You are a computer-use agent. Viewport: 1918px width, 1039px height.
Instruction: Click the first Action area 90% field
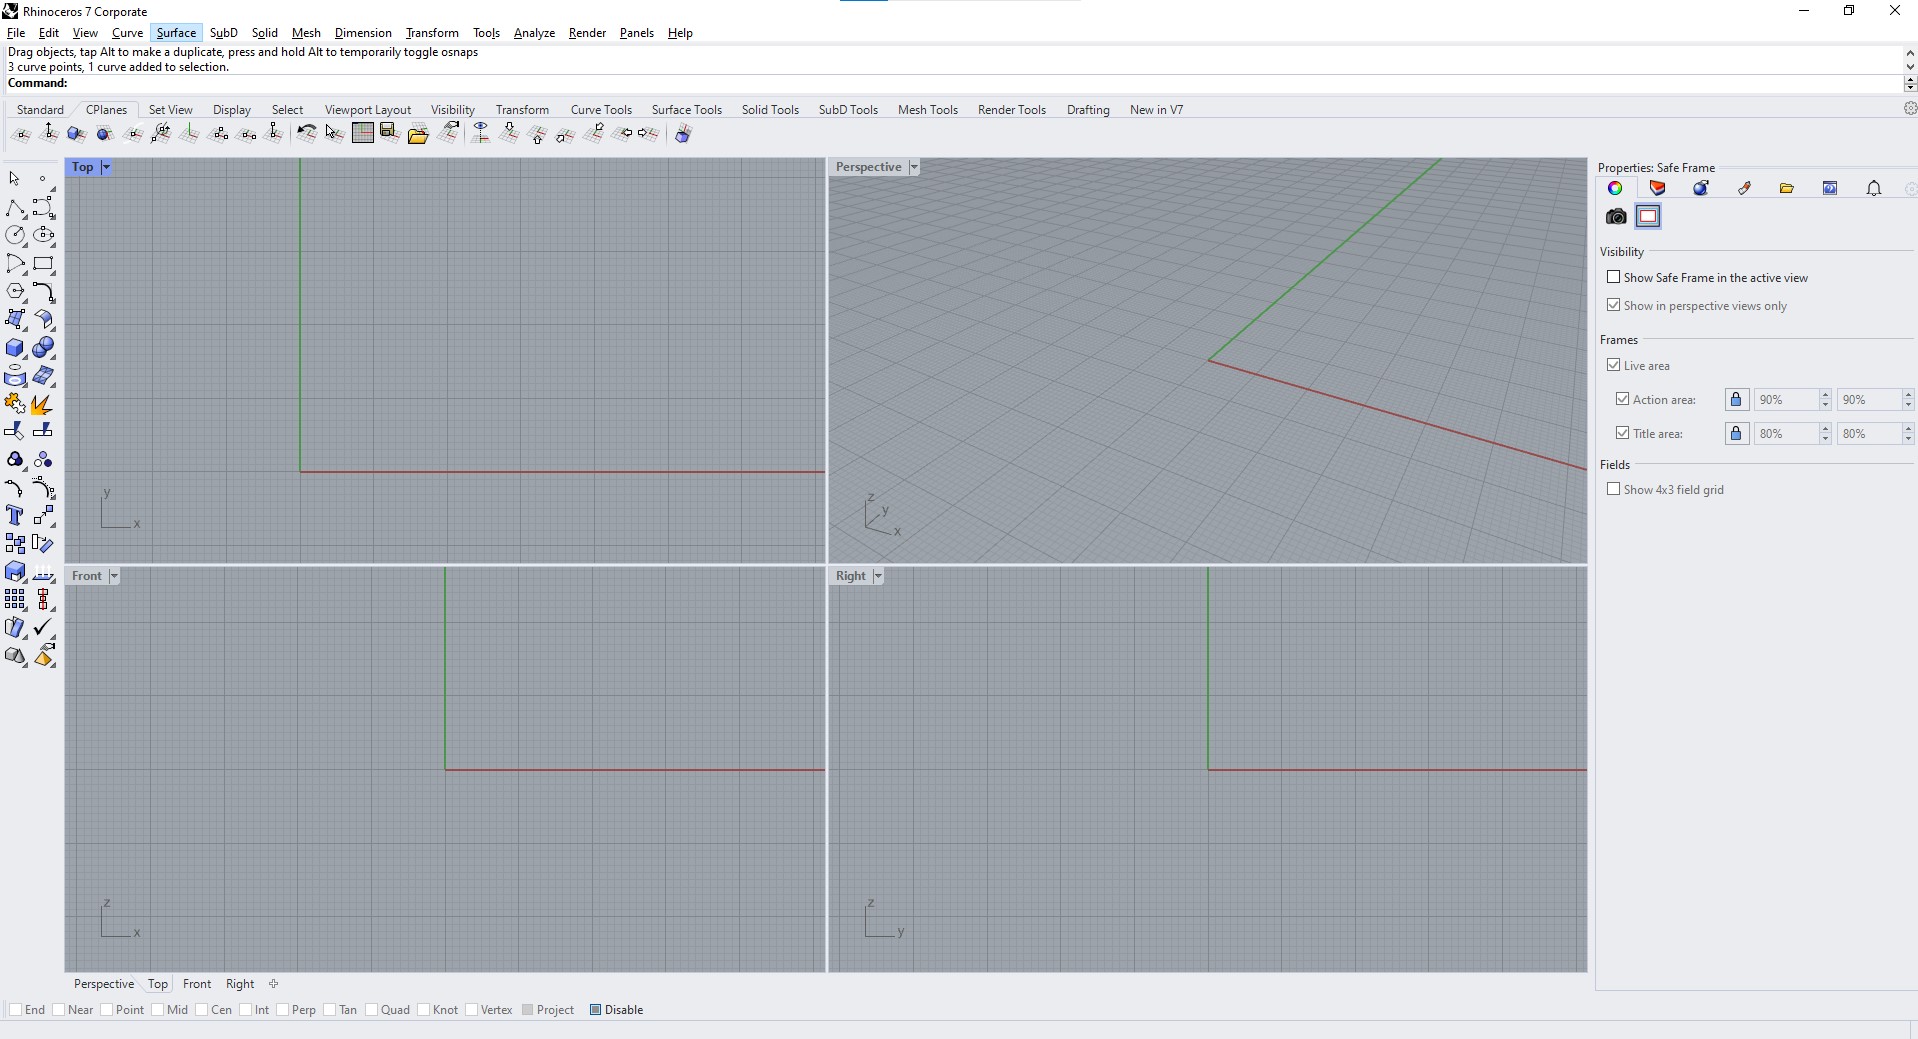coord(1786,400)
